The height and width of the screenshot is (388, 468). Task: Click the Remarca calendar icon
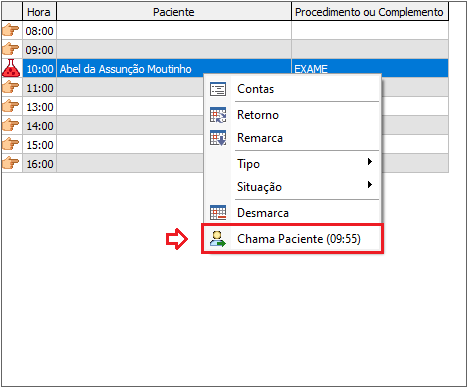[218, 138]
